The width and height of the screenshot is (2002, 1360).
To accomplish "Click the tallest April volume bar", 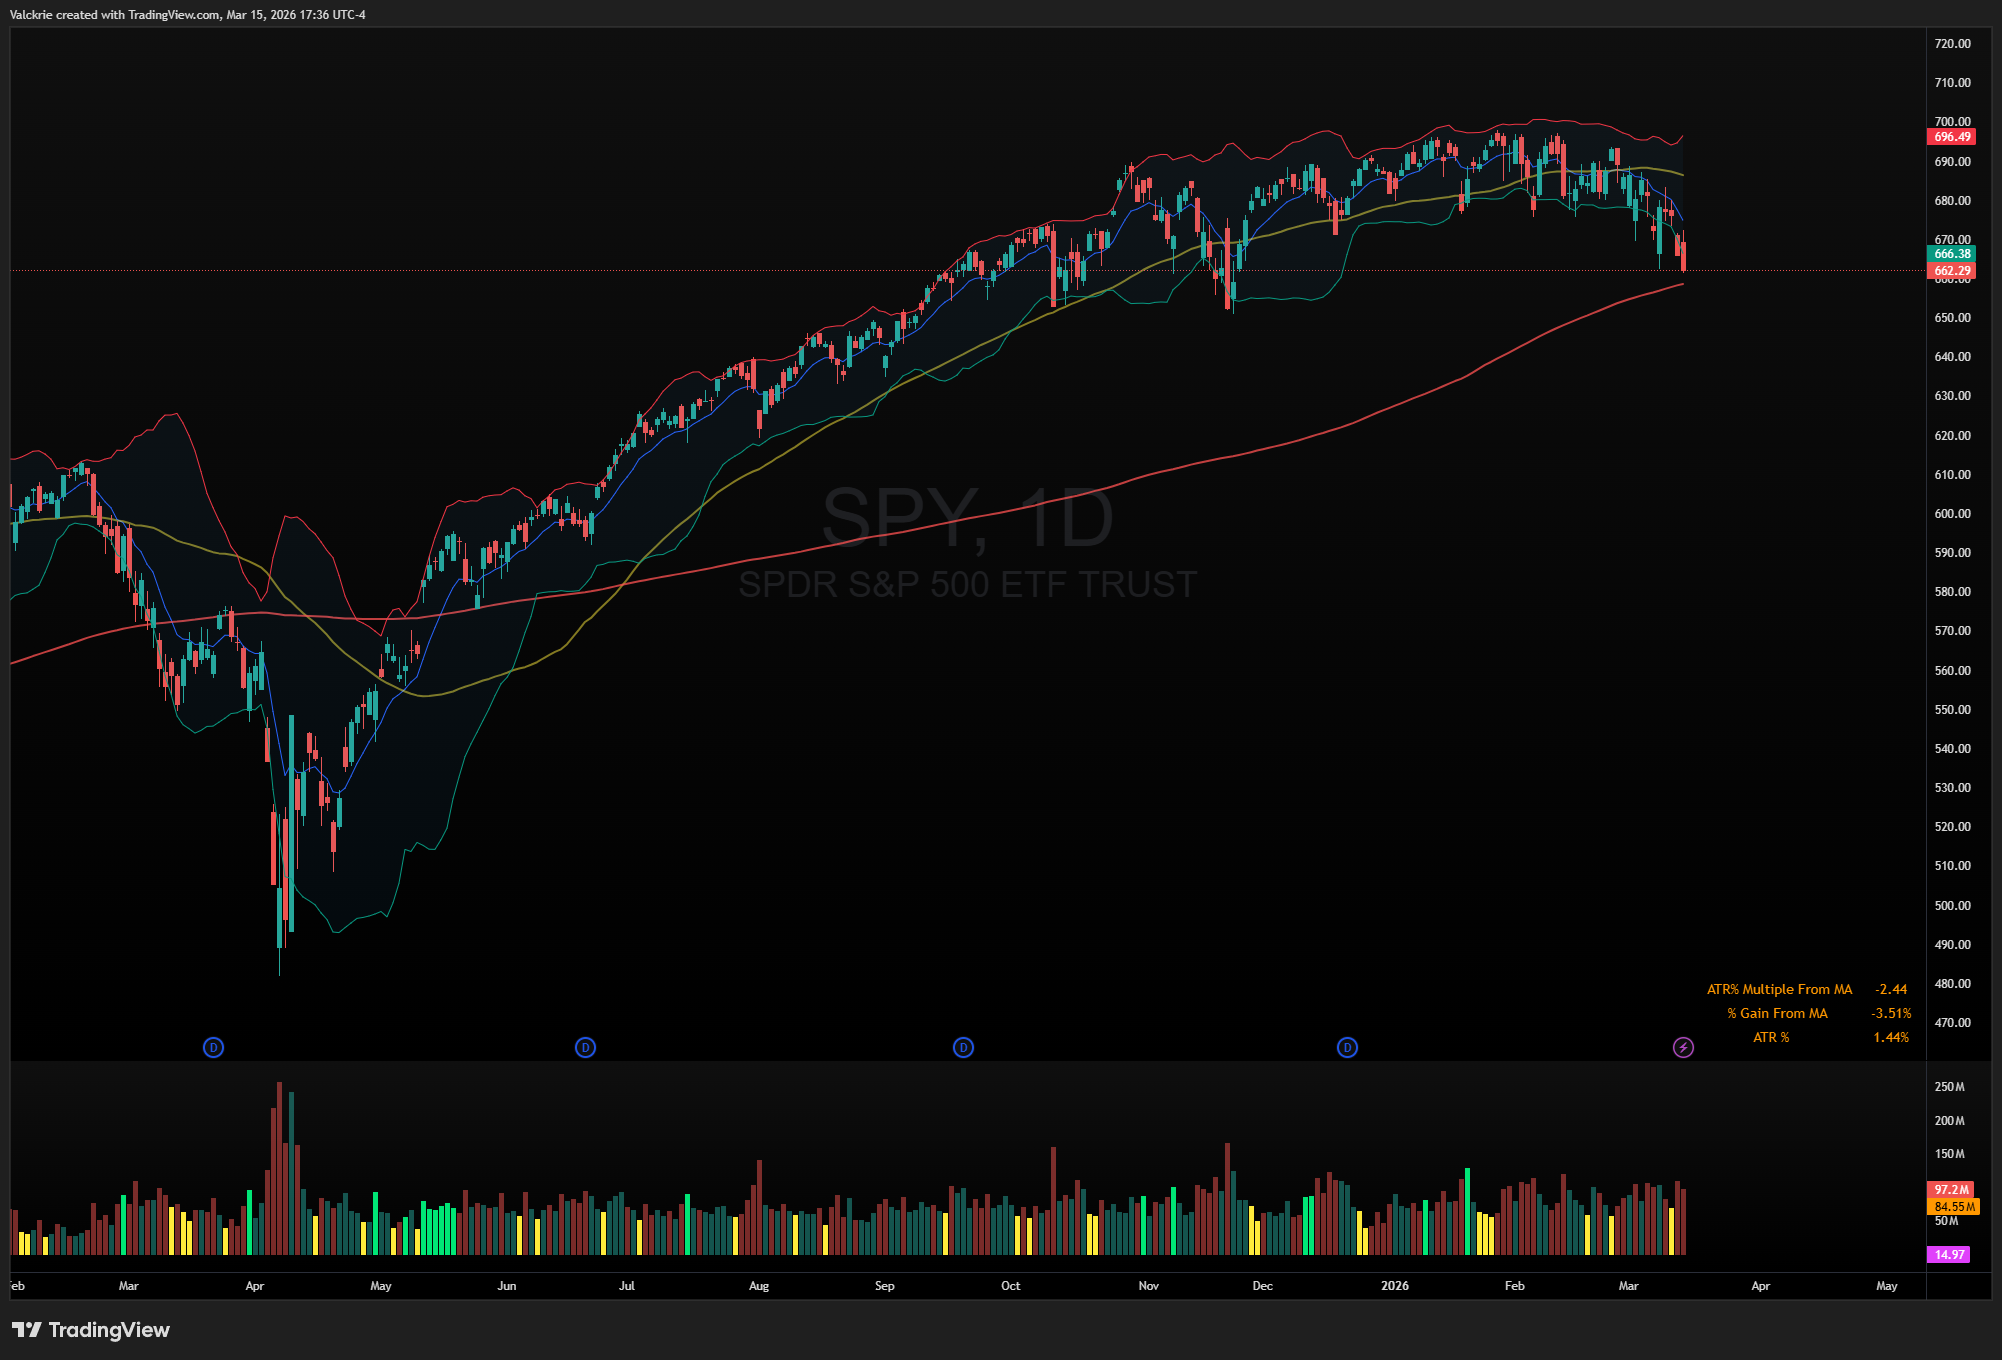I will coord(279,1168).
